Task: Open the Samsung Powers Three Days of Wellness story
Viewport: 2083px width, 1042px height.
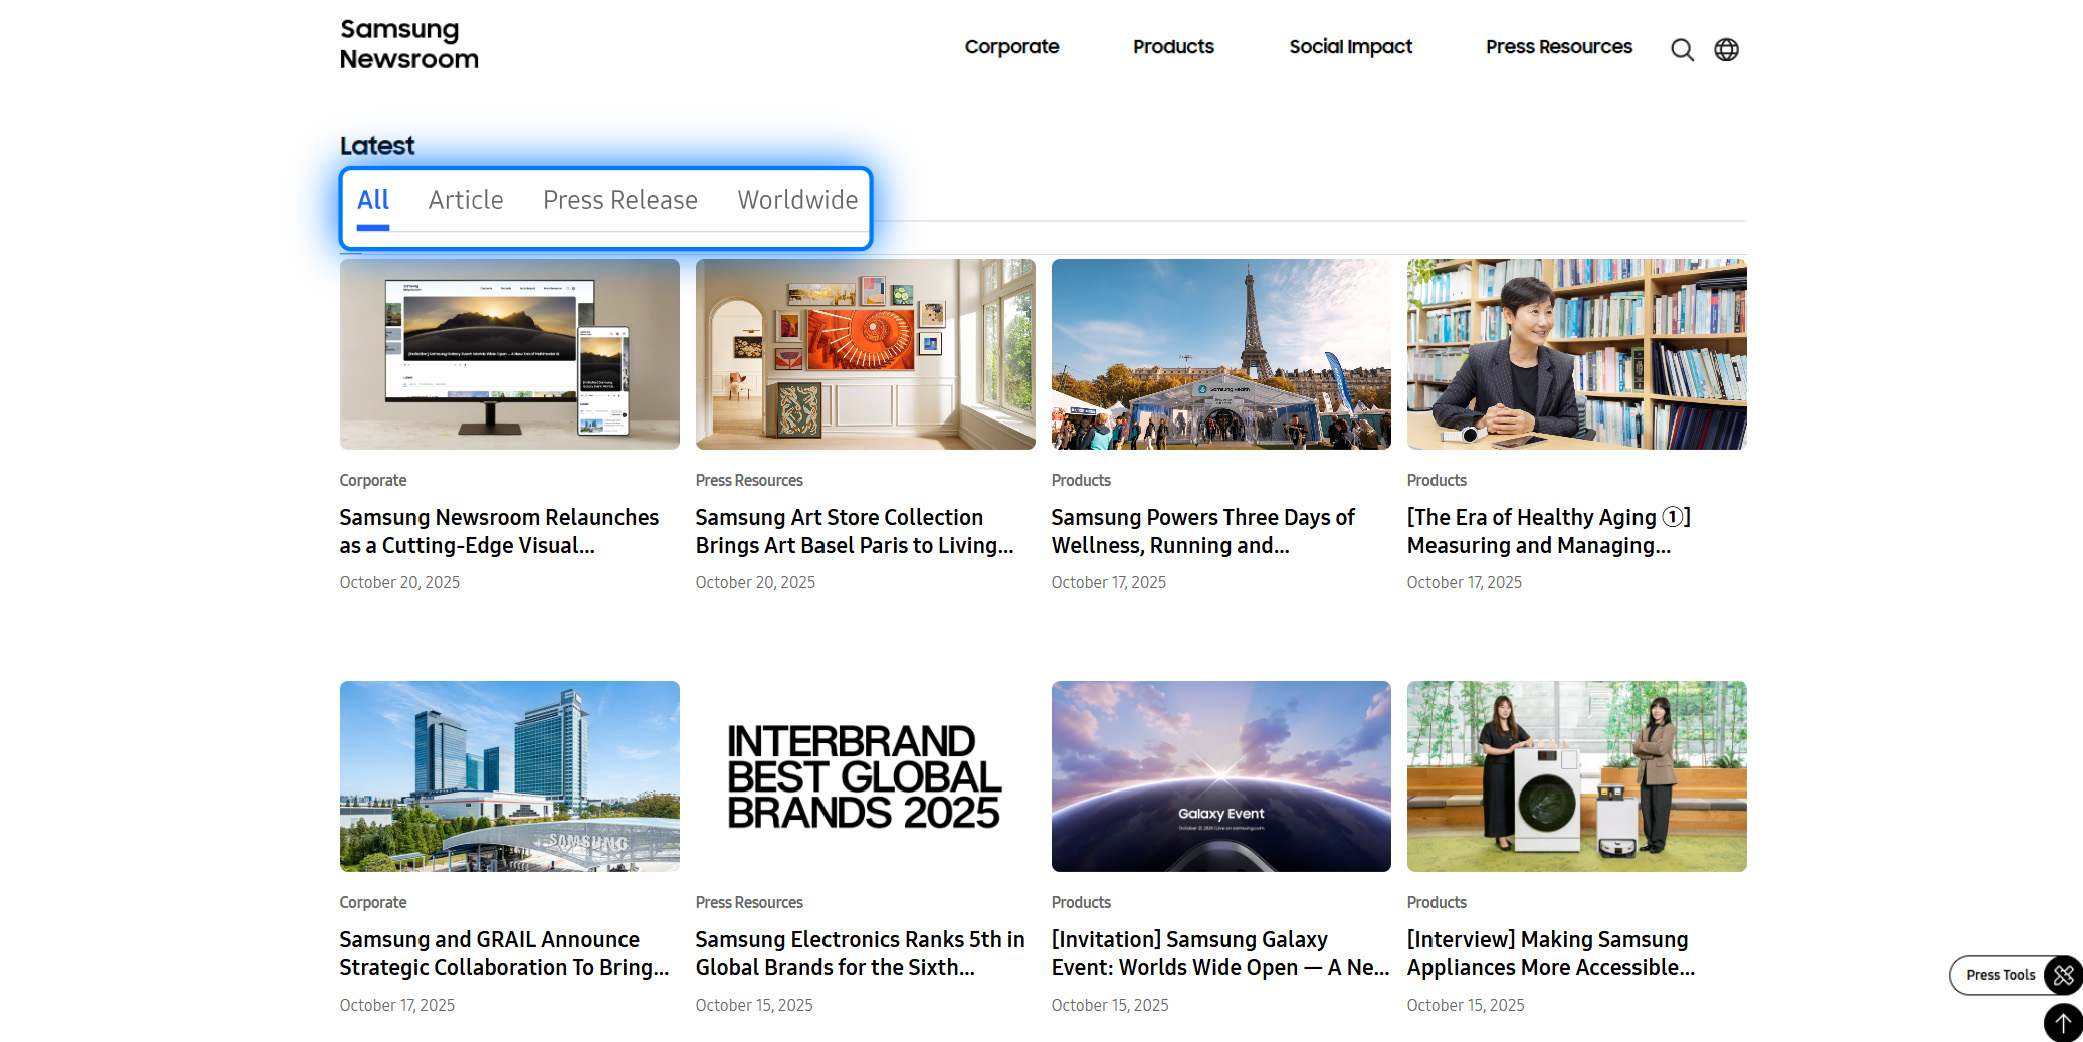Action: pyautogui.click(x=1203, y=531)
